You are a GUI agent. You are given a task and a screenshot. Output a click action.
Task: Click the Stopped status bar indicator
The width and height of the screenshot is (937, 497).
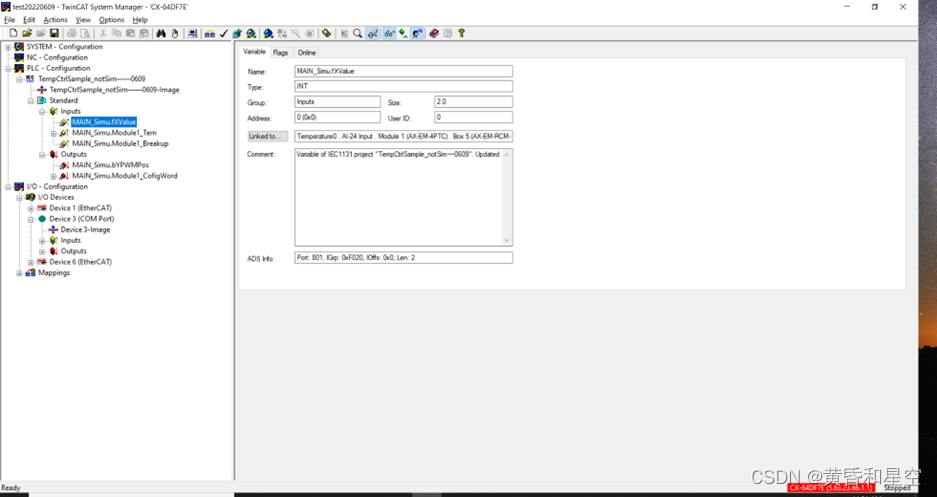click(897, 488)
